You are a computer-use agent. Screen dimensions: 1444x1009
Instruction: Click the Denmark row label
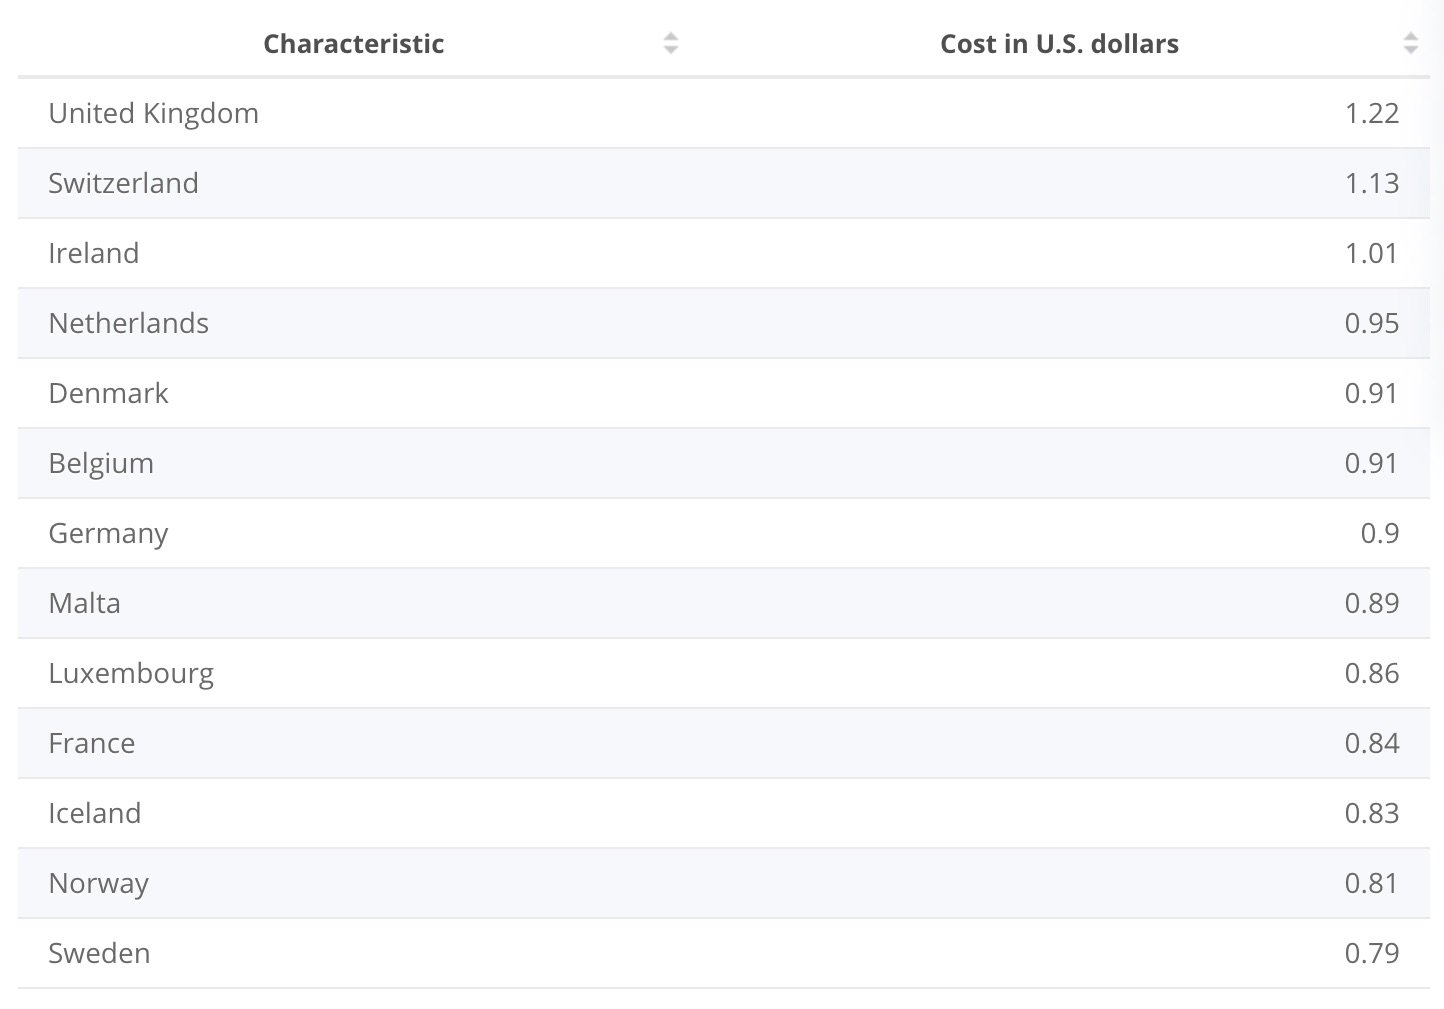[109, 393]
